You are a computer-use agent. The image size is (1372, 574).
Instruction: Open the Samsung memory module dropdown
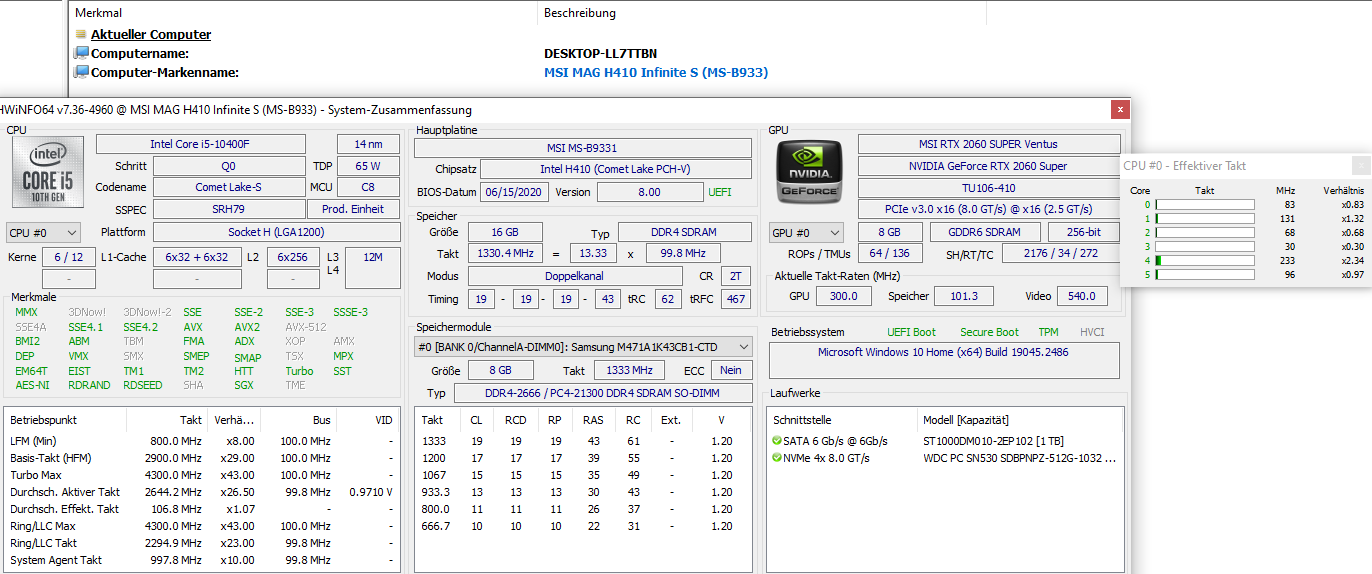point(583,347)
